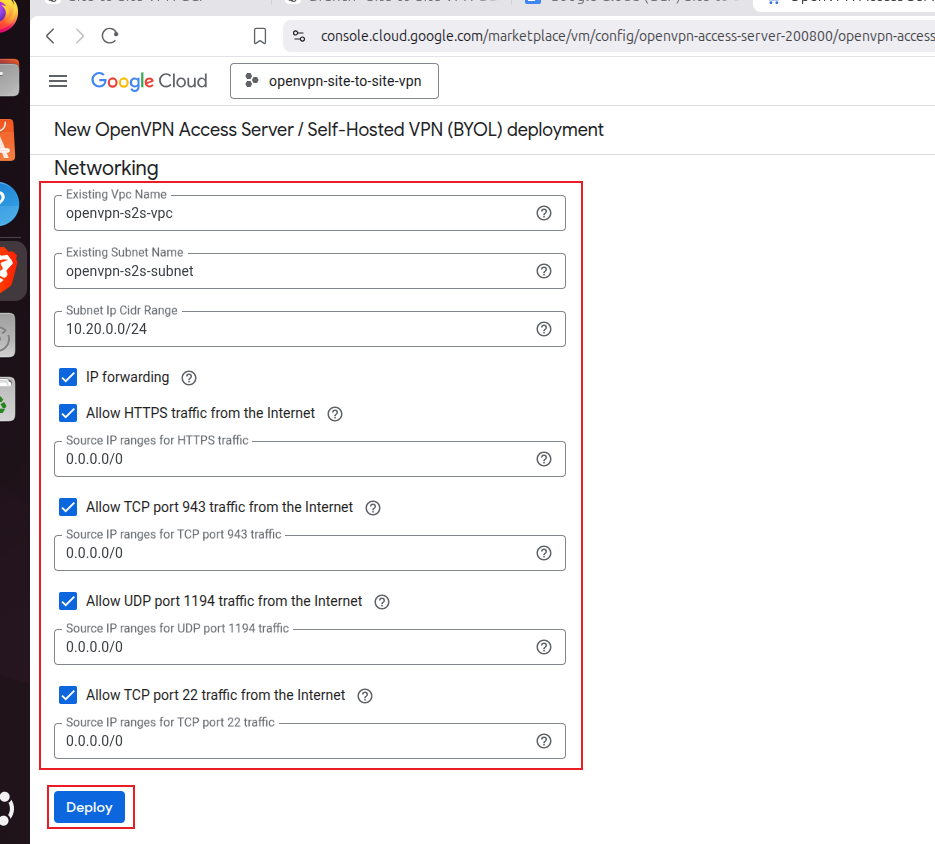Viewport: 935px width, 844px height.
Task: Edit Source IP ranges for UDP port 1194
Action: [309, 647]
